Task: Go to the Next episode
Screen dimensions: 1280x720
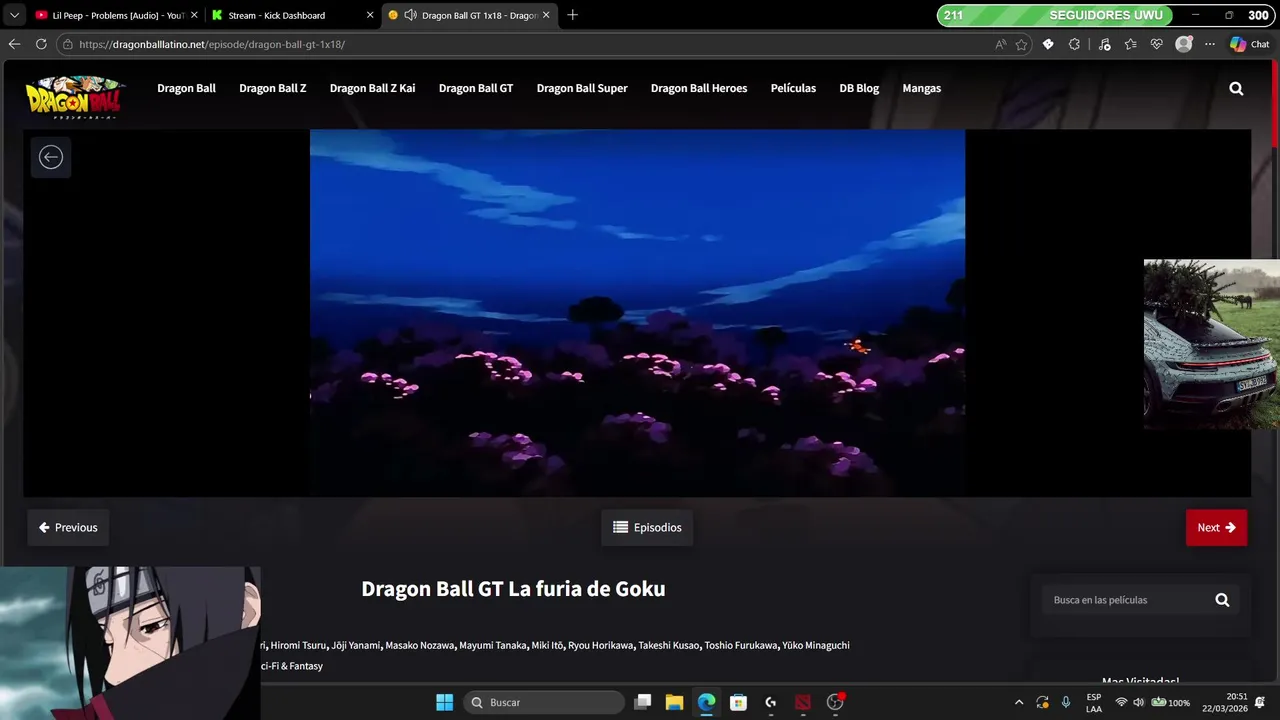Action: (1216, 527)
